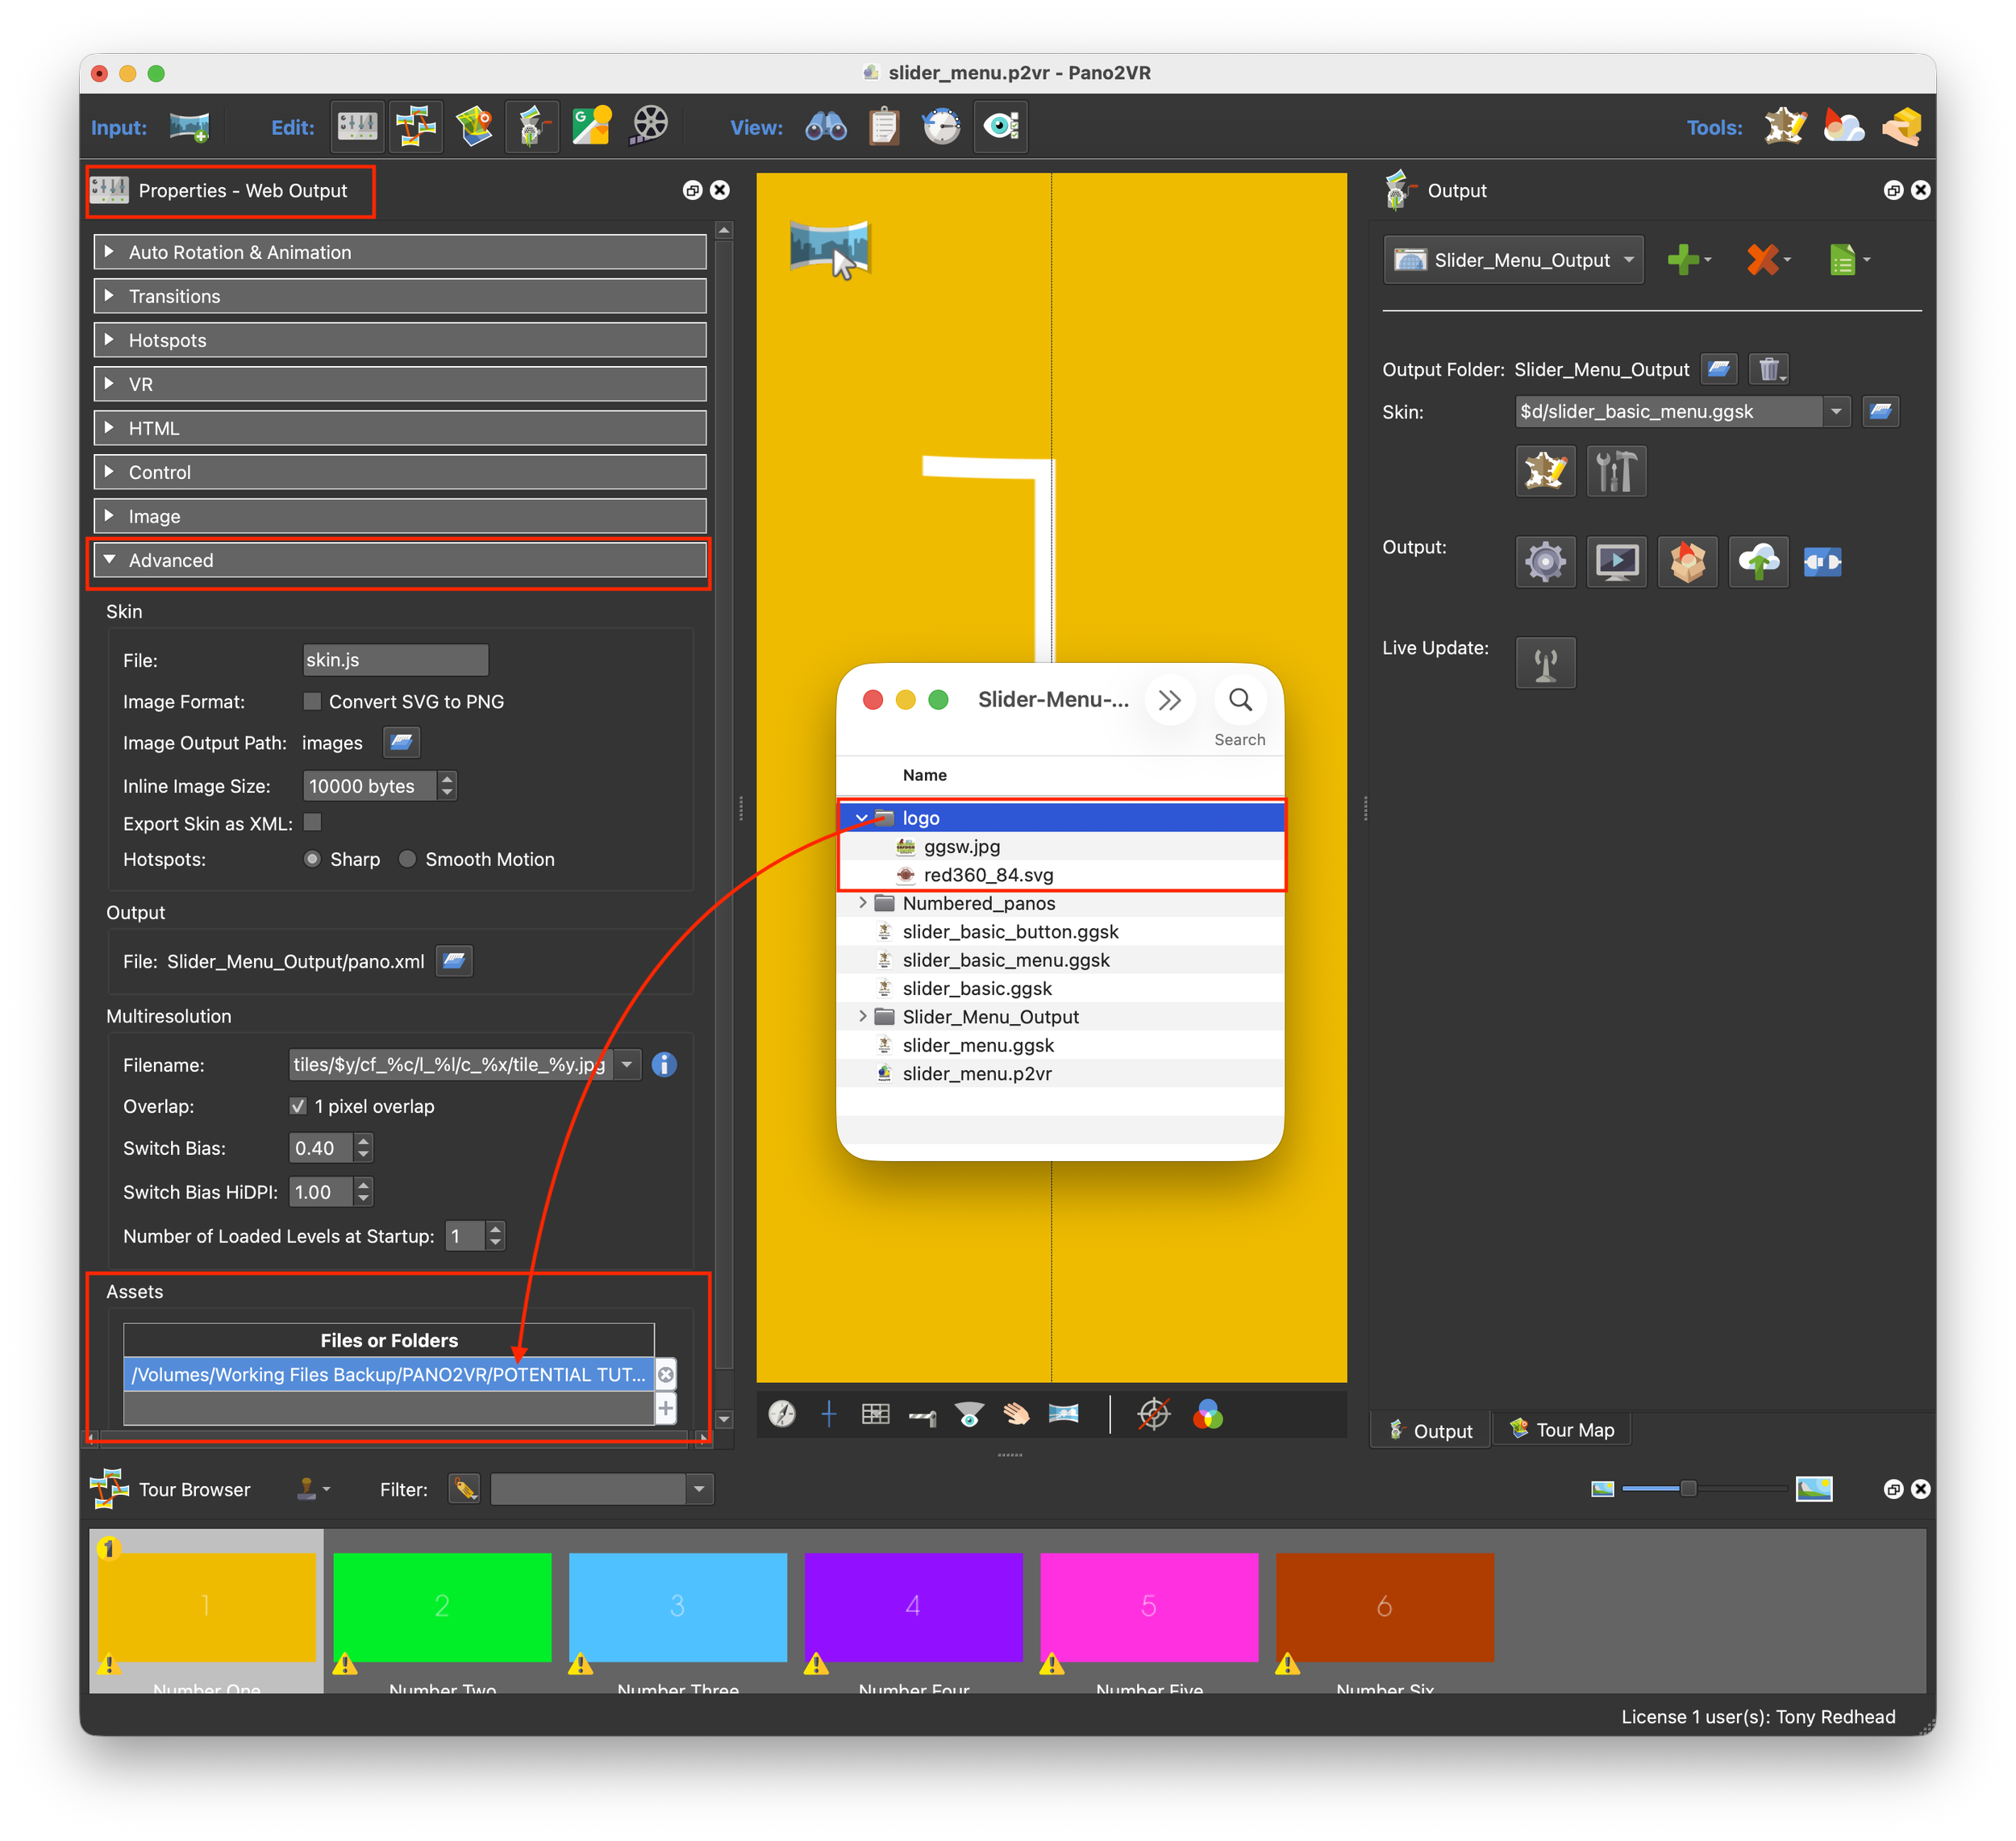Click the Generate Output gear icon

(1545, 562)
